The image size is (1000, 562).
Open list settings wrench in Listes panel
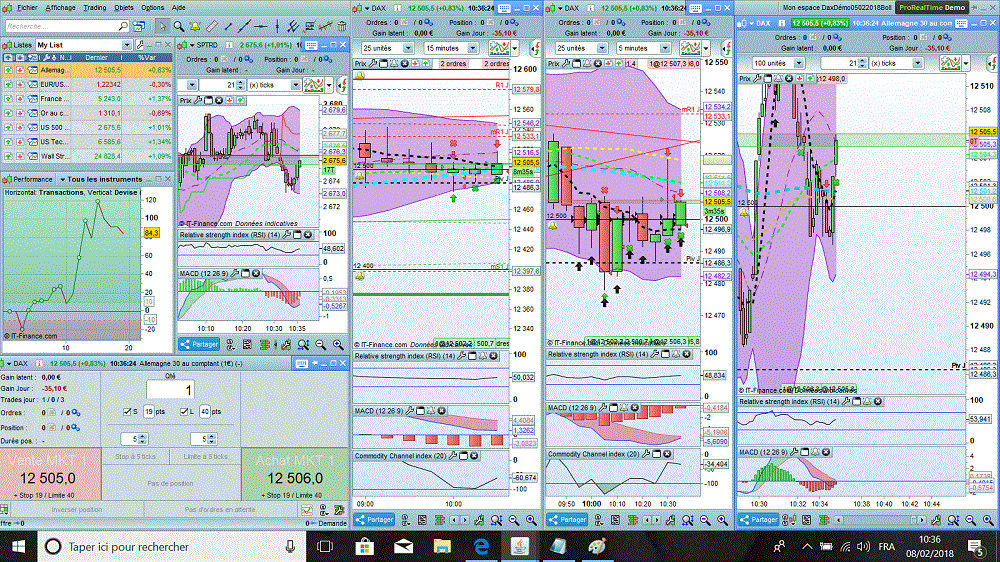[140, 45]
